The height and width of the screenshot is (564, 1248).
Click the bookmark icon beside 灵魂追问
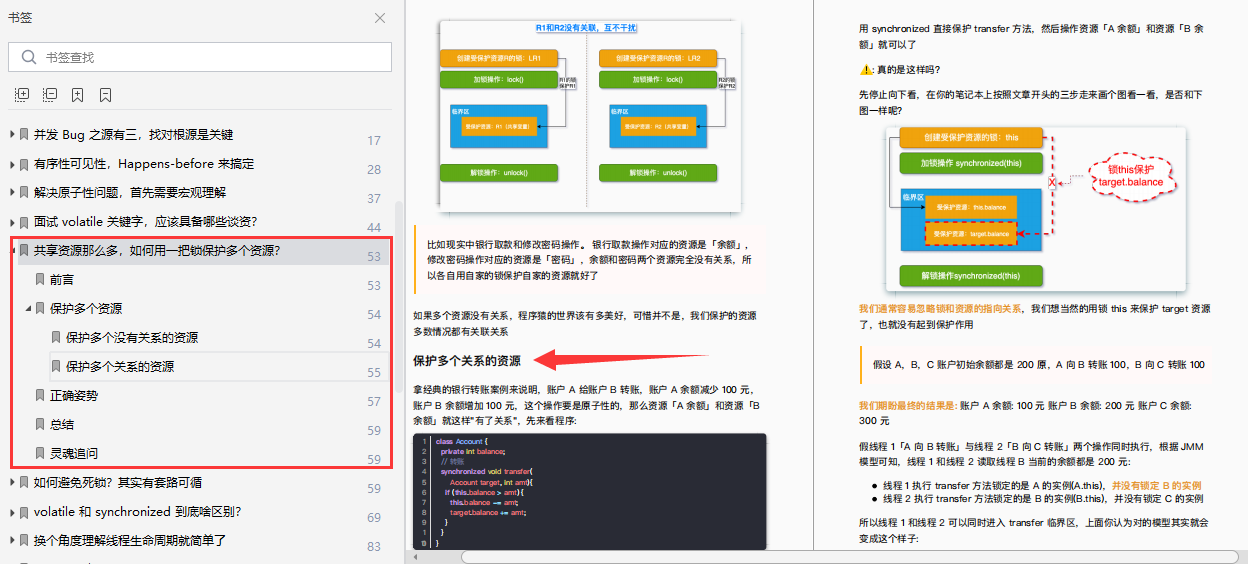pyautogui.click(x=40, y=453)
